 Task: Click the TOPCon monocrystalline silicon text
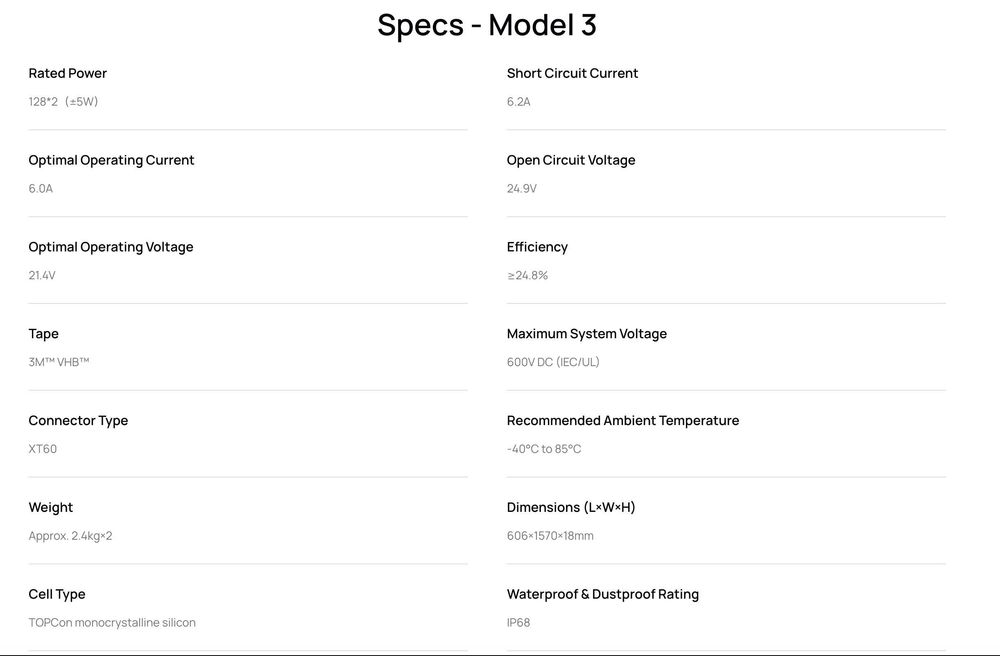pyautogui.click(x=112, y=623)
